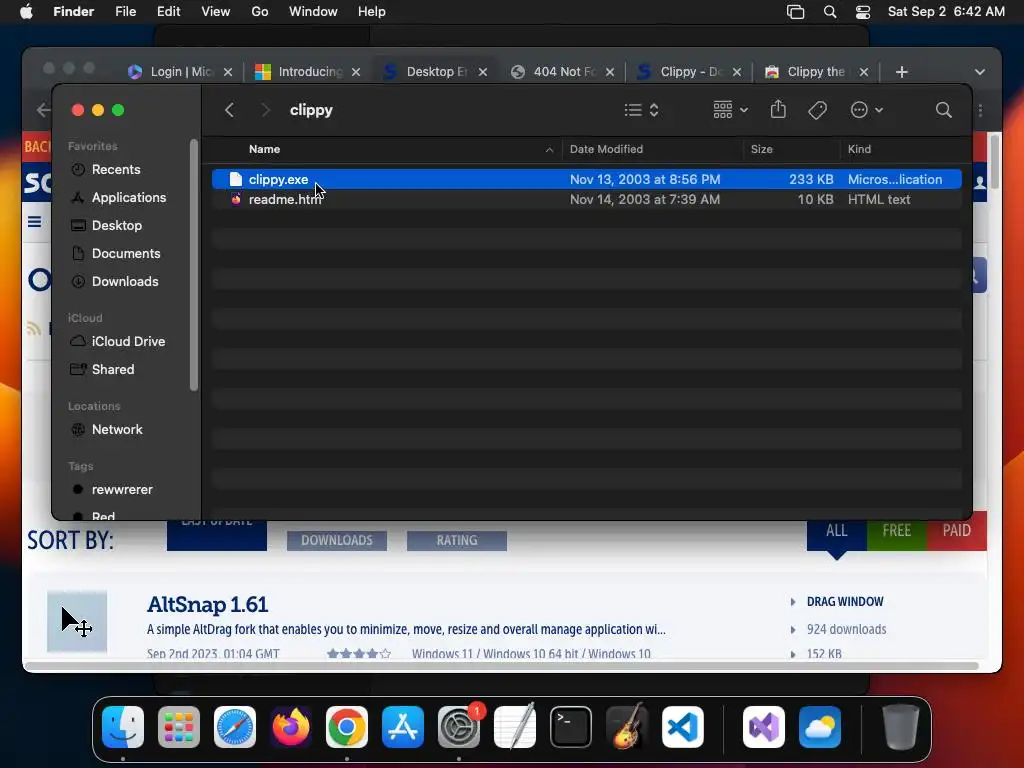Viewport: 1024px width, 768px height.
Task: Open Google Chrome from the Dock
Action: pyautogui.click(x=347, y=727)
